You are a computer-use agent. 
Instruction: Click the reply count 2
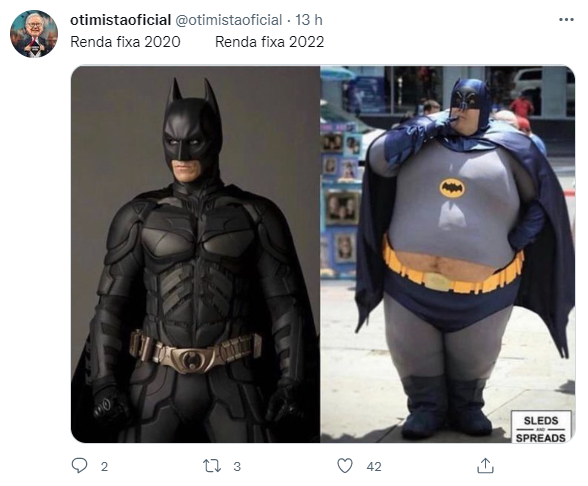tap(104, 466)
